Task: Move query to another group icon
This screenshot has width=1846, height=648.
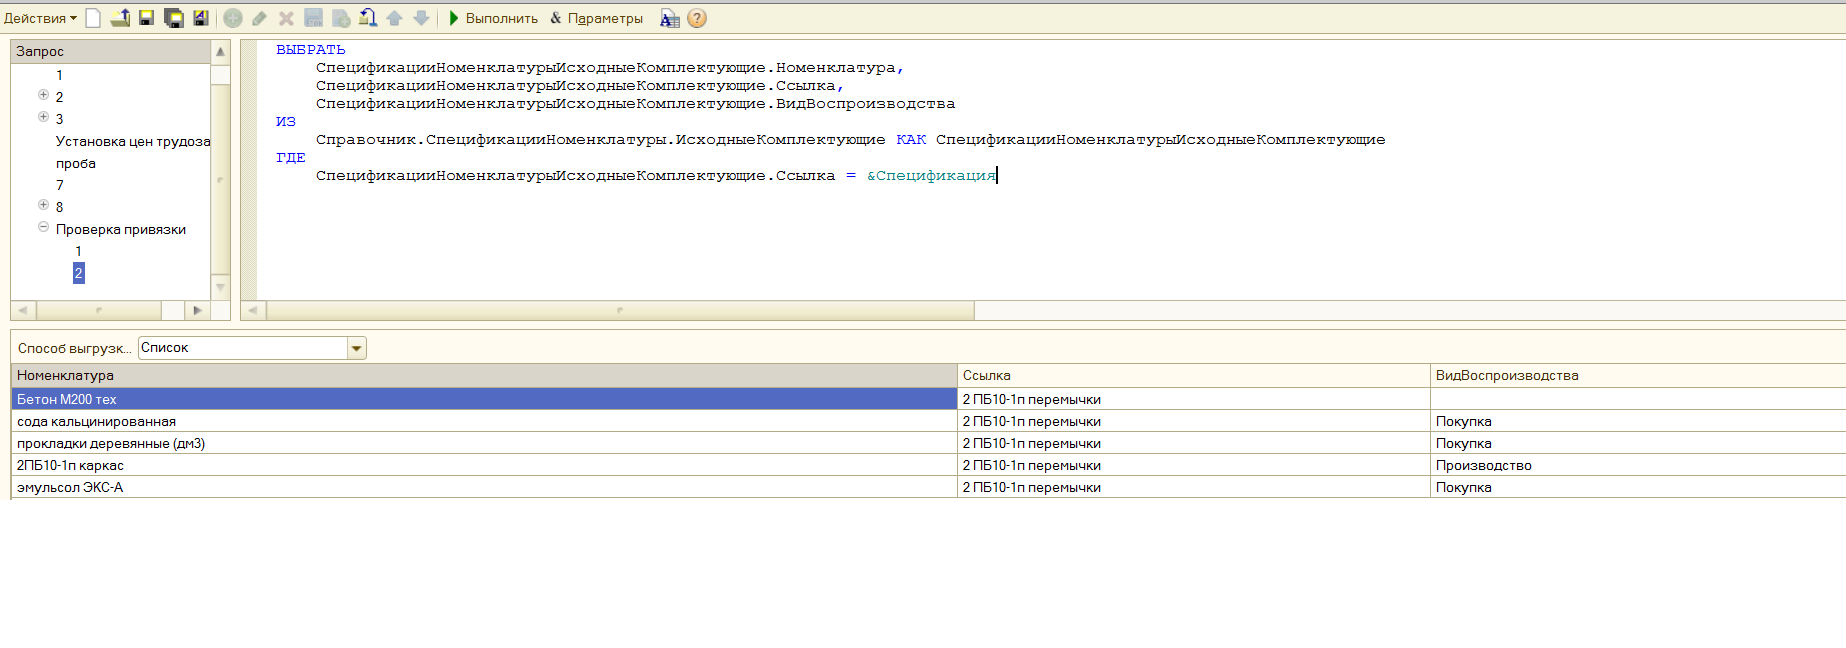Action: pyautogui.click(x=368, y=18)
